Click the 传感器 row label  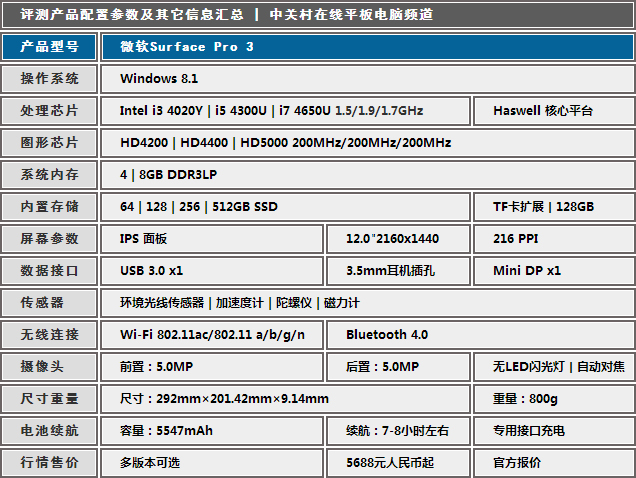point(49,303)
